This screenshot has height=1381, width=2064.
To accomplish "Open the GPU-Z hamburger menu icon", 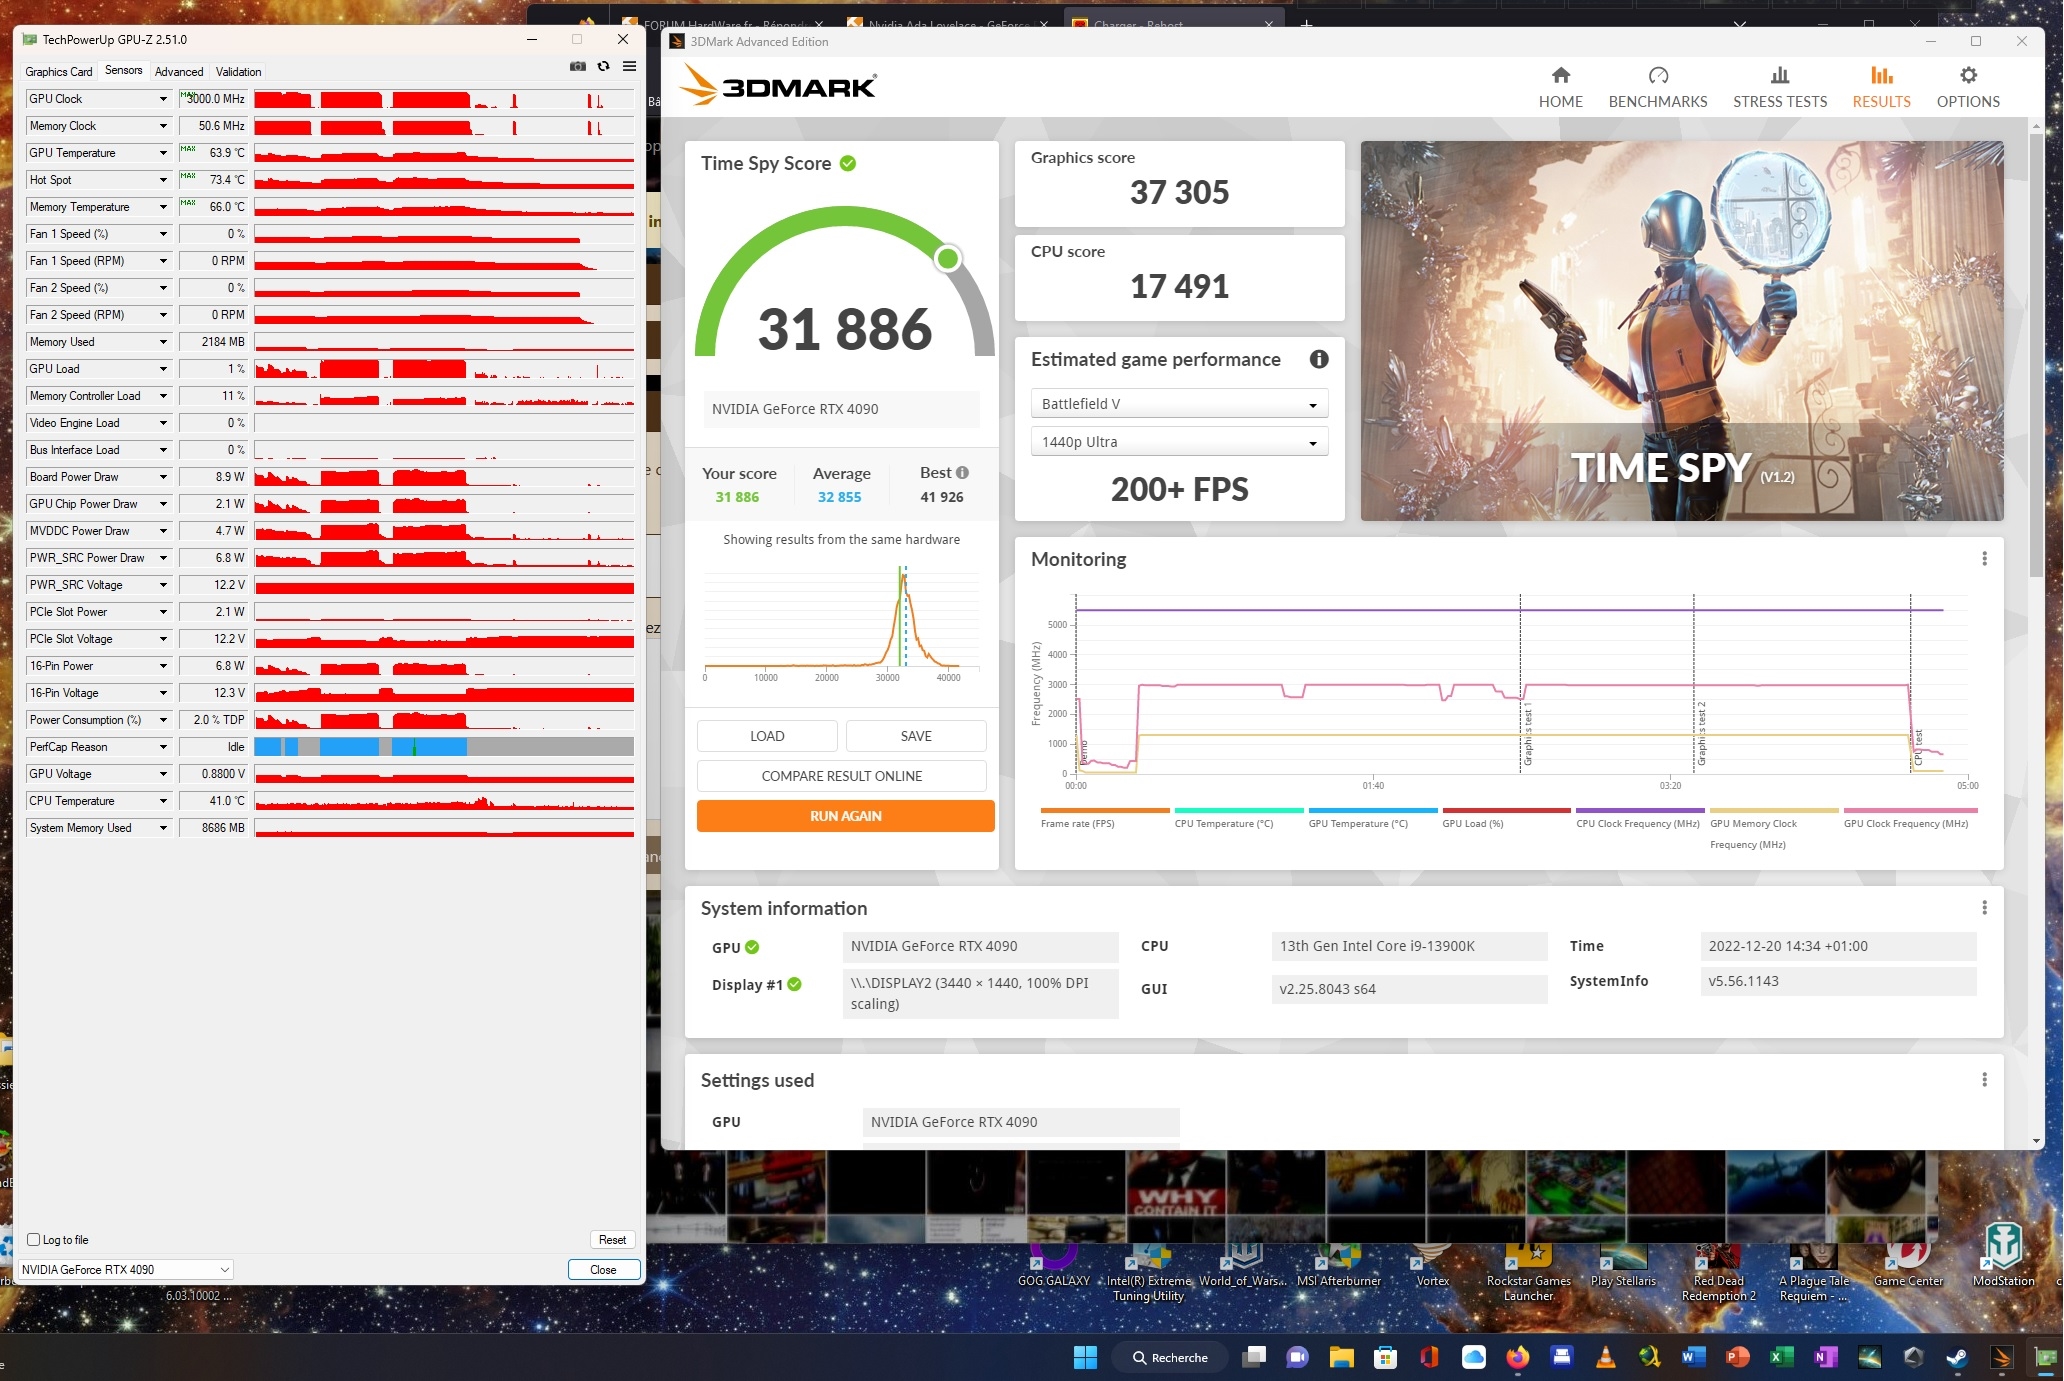I will tap(629, 66).
